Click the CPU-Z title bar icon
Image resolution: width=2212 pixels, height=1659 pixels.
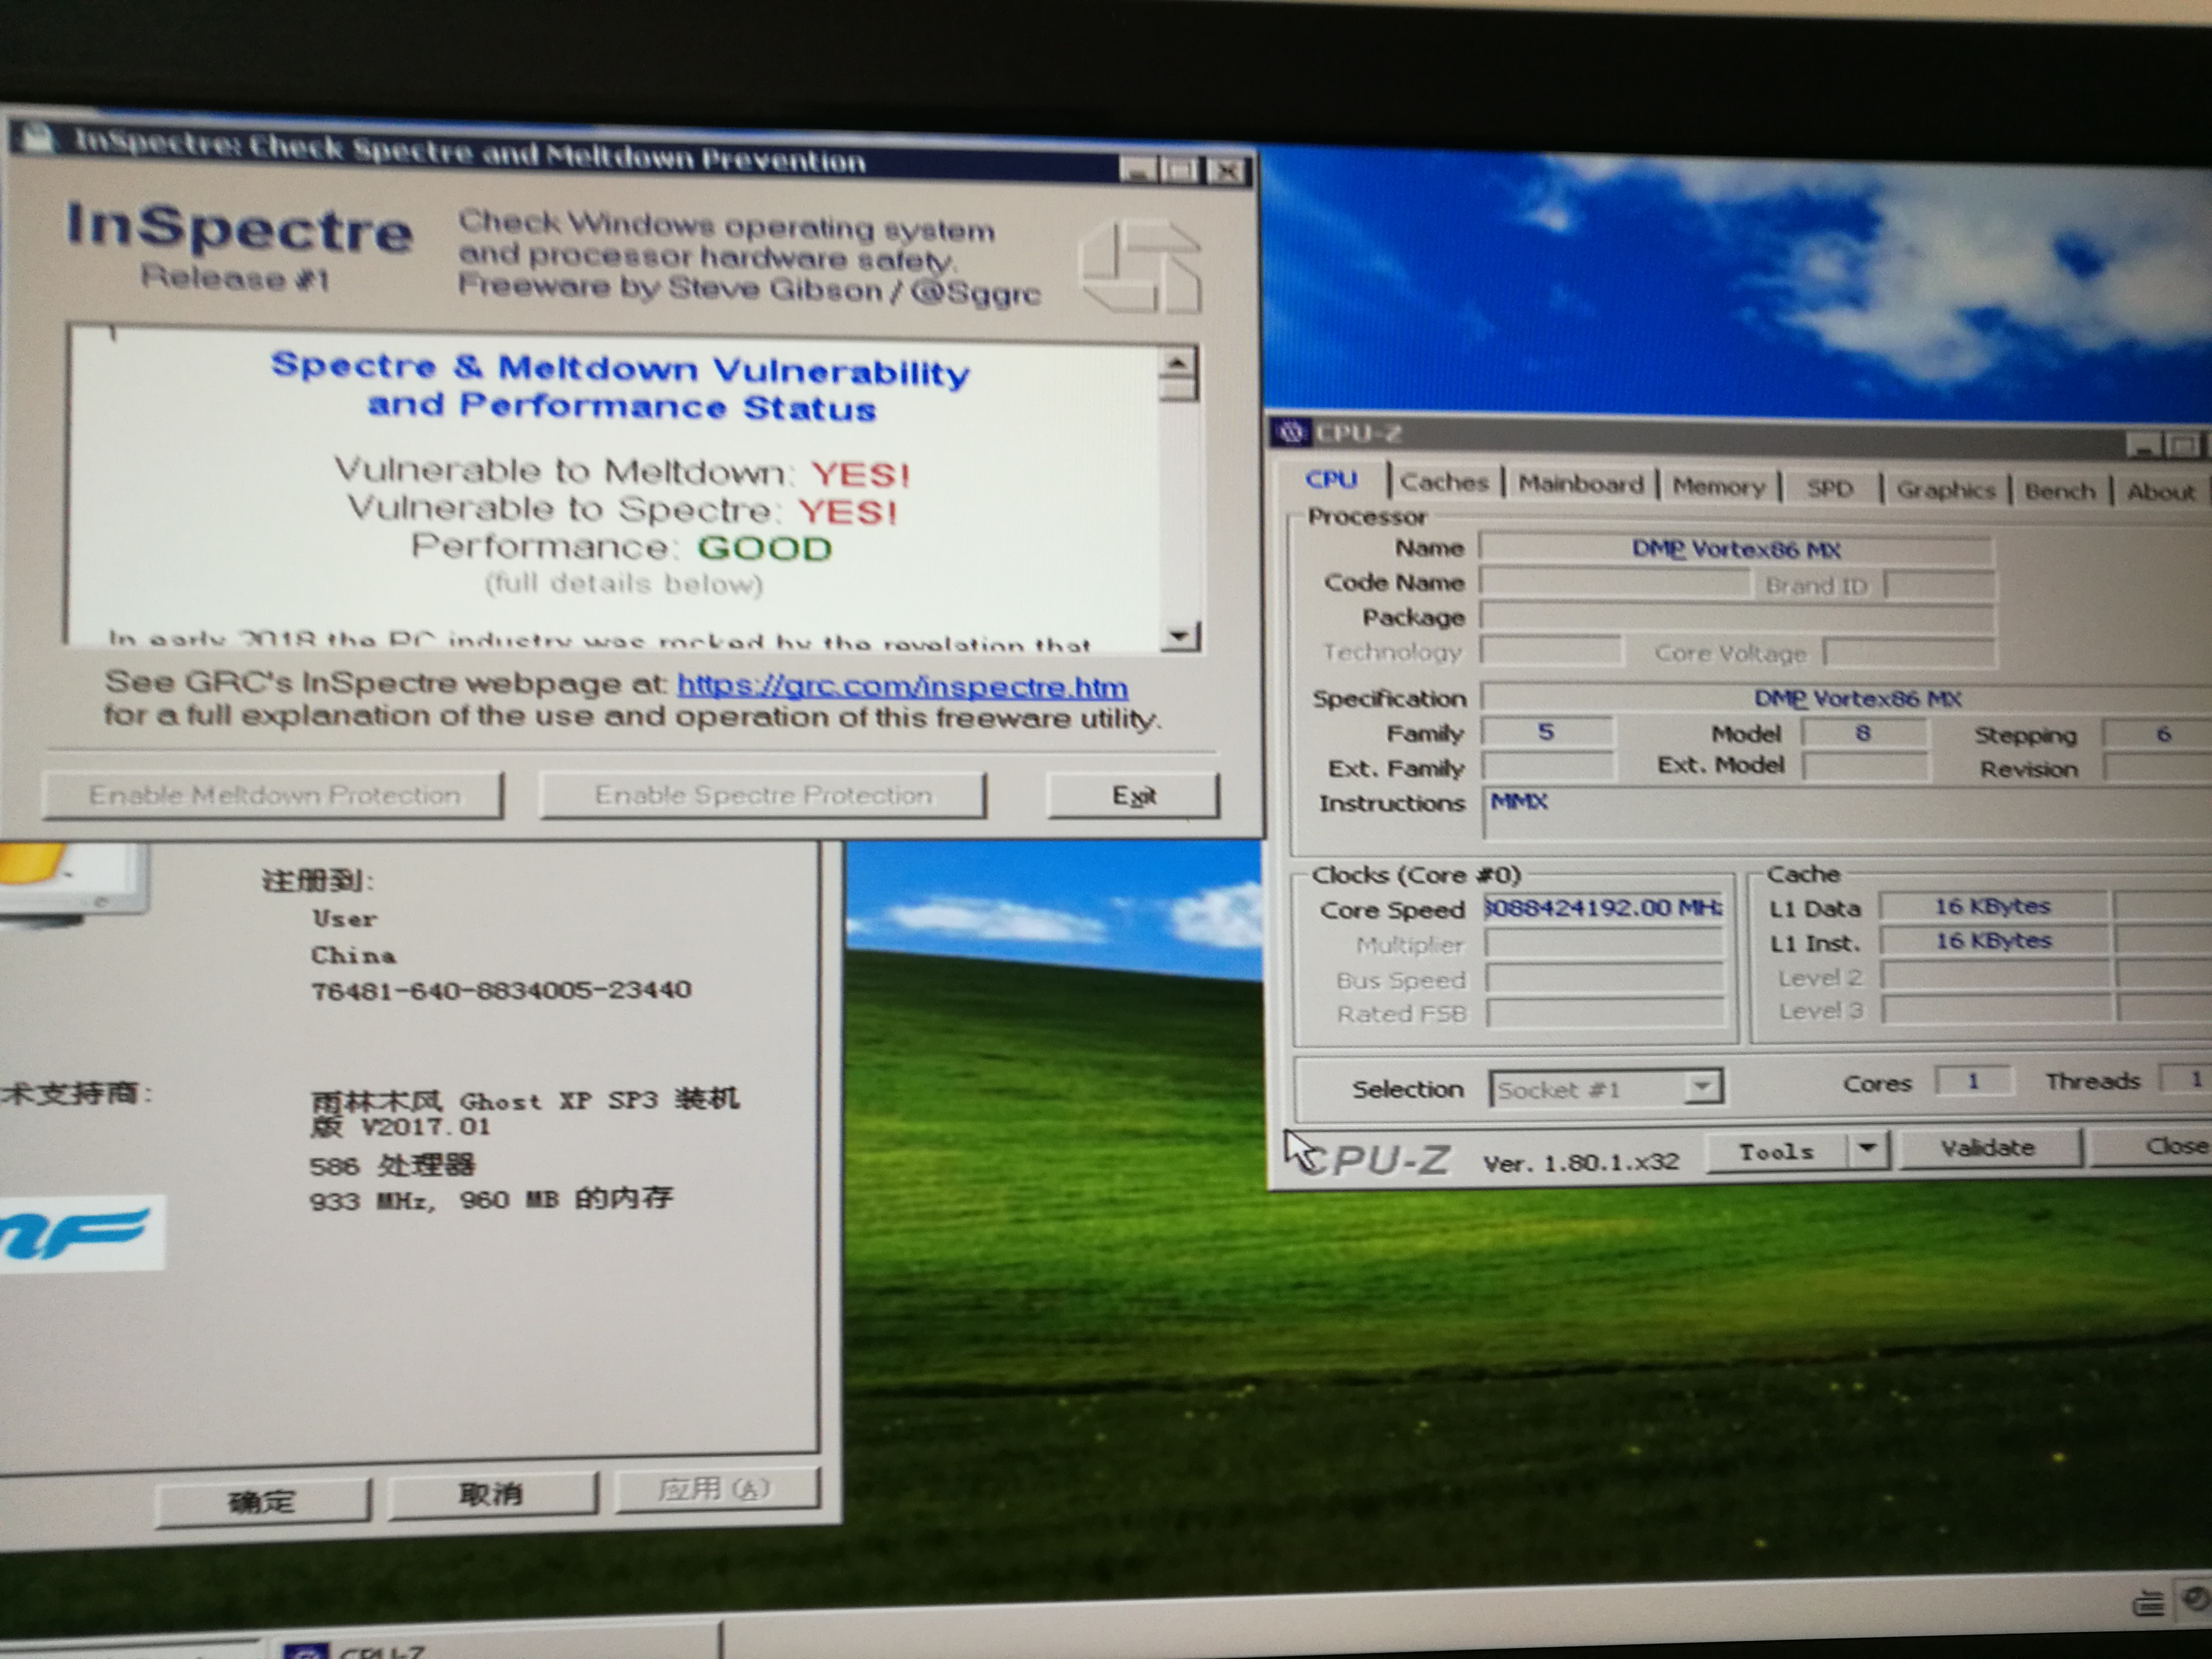pyautogui.click(x=1291, y=432)
